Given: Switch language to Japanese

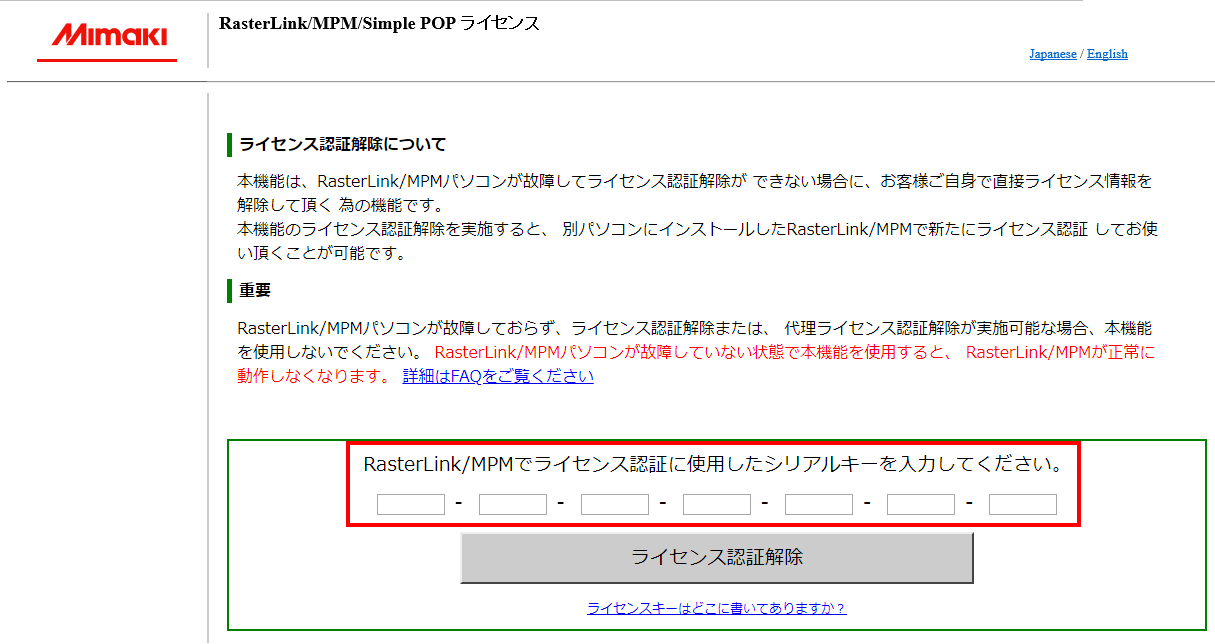Looking at the screenshot, I should [1053, 54].
